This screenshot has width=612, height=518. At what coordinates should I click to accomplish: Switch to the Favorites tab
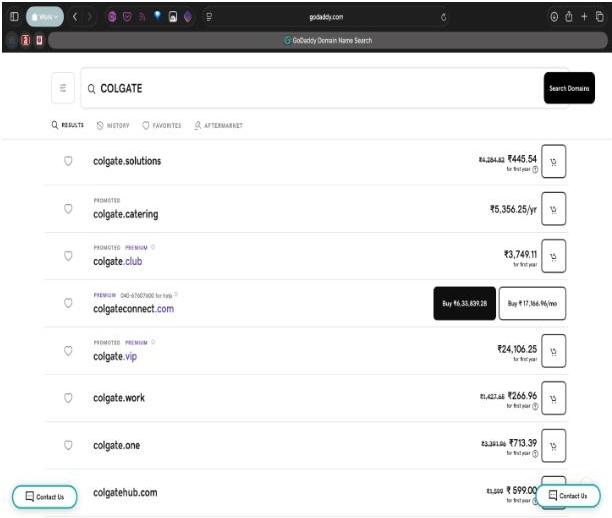pos(162,125)
